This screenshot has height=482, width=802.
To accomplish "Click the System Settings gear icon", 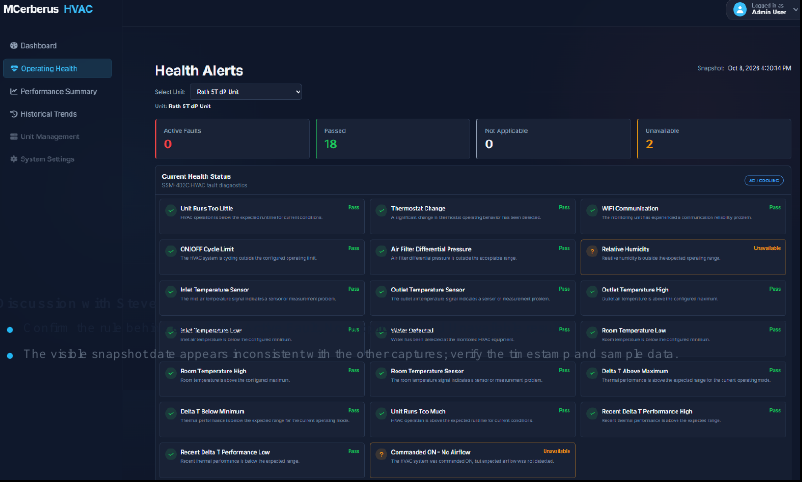I will tap(14, 159).
